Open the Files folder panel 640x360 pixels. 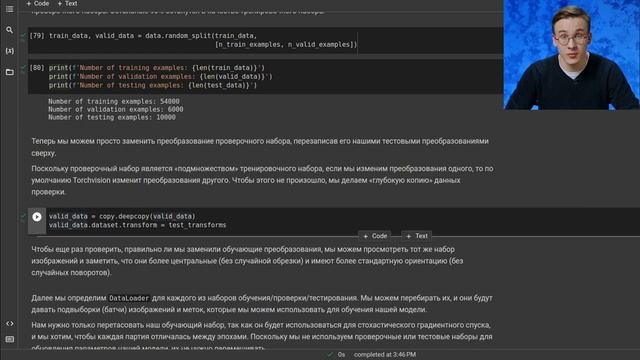point(9,72)
